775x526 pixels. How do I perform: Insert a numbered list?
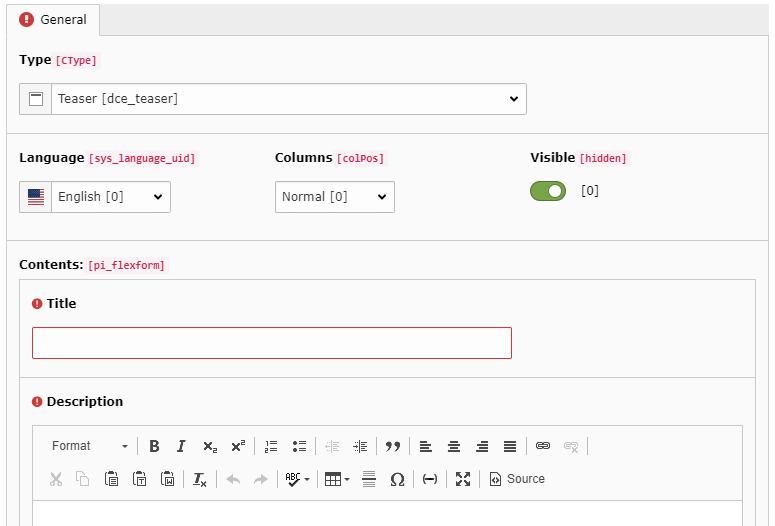click(x=271, y=446)
